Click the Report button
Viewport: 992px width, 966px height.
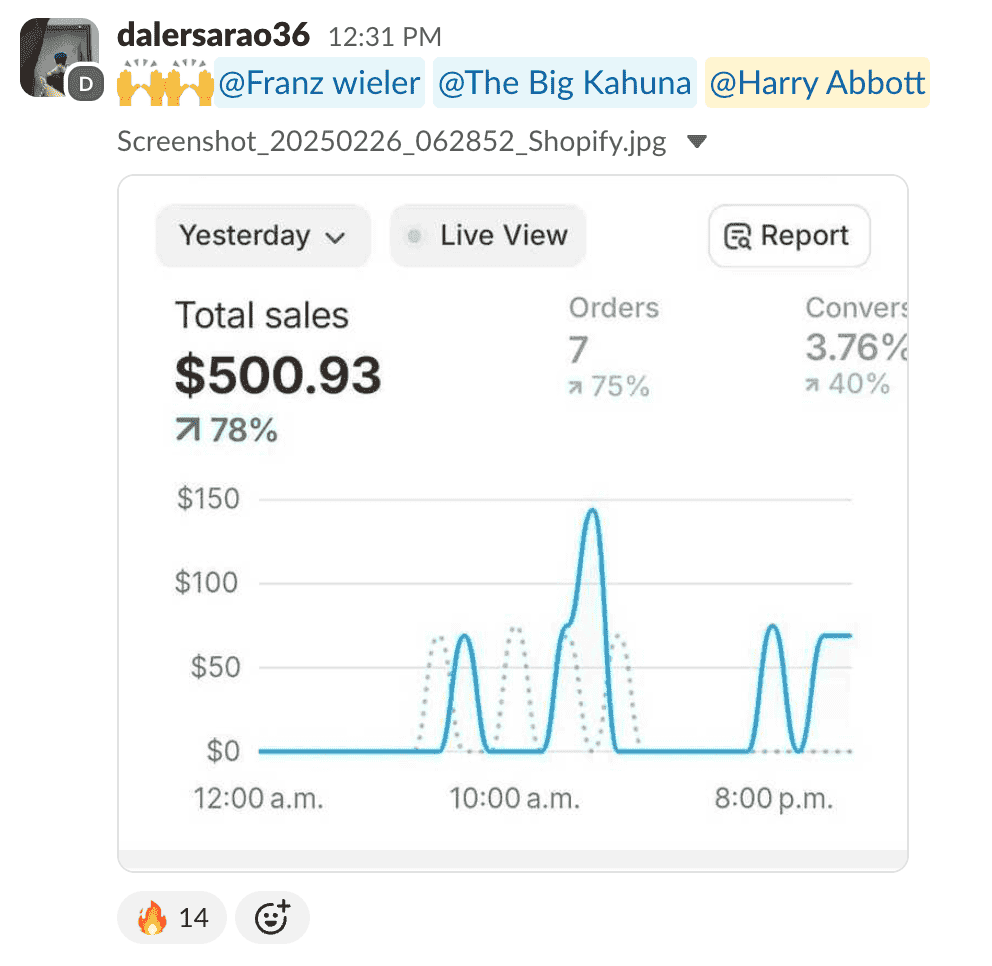789,237
